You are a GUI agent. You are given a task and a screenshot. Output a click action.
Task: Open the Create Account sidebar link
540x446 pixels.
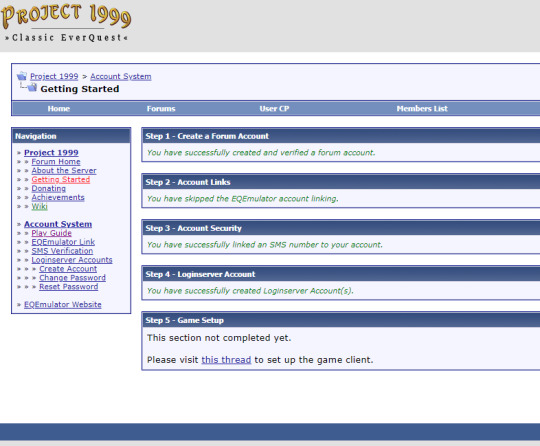coord(68,269)
